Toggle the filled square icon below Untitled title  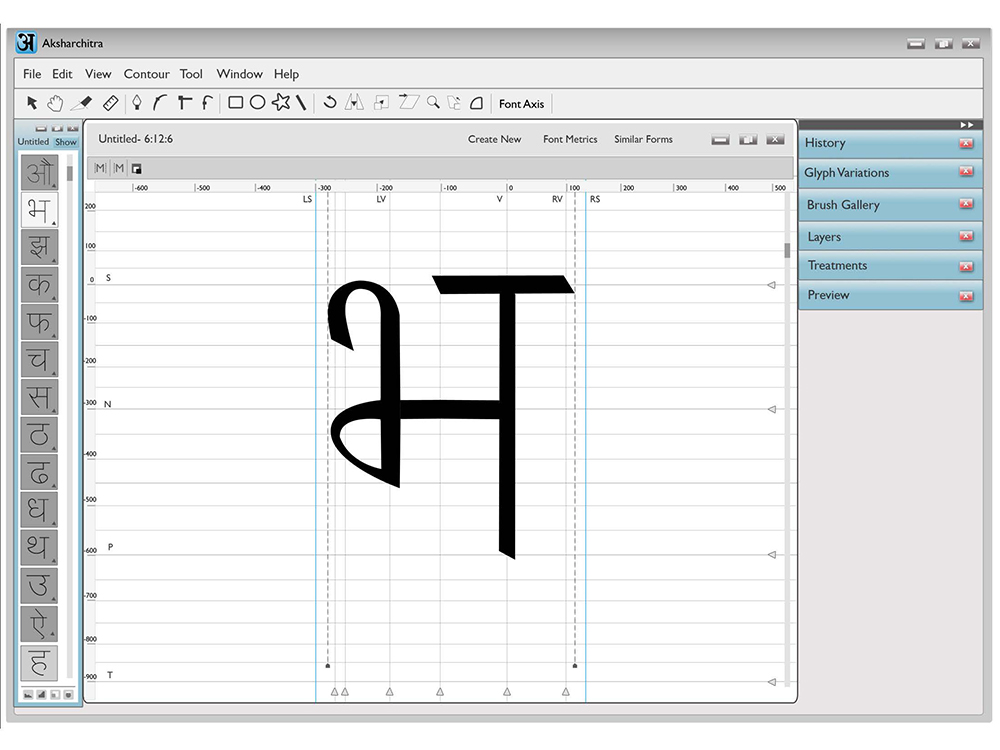136,168
